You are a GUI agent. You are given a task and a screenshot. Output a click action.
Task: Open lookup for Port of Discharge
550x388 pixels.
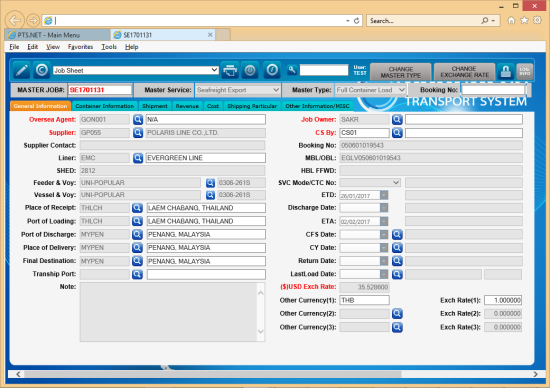[x=137, y=234]
